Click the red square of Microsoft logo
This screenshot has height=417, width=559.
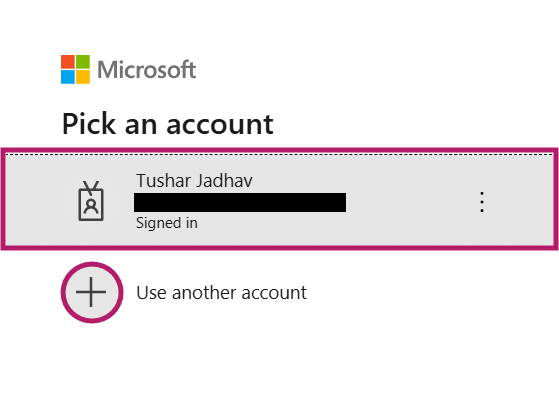[68, 62]
